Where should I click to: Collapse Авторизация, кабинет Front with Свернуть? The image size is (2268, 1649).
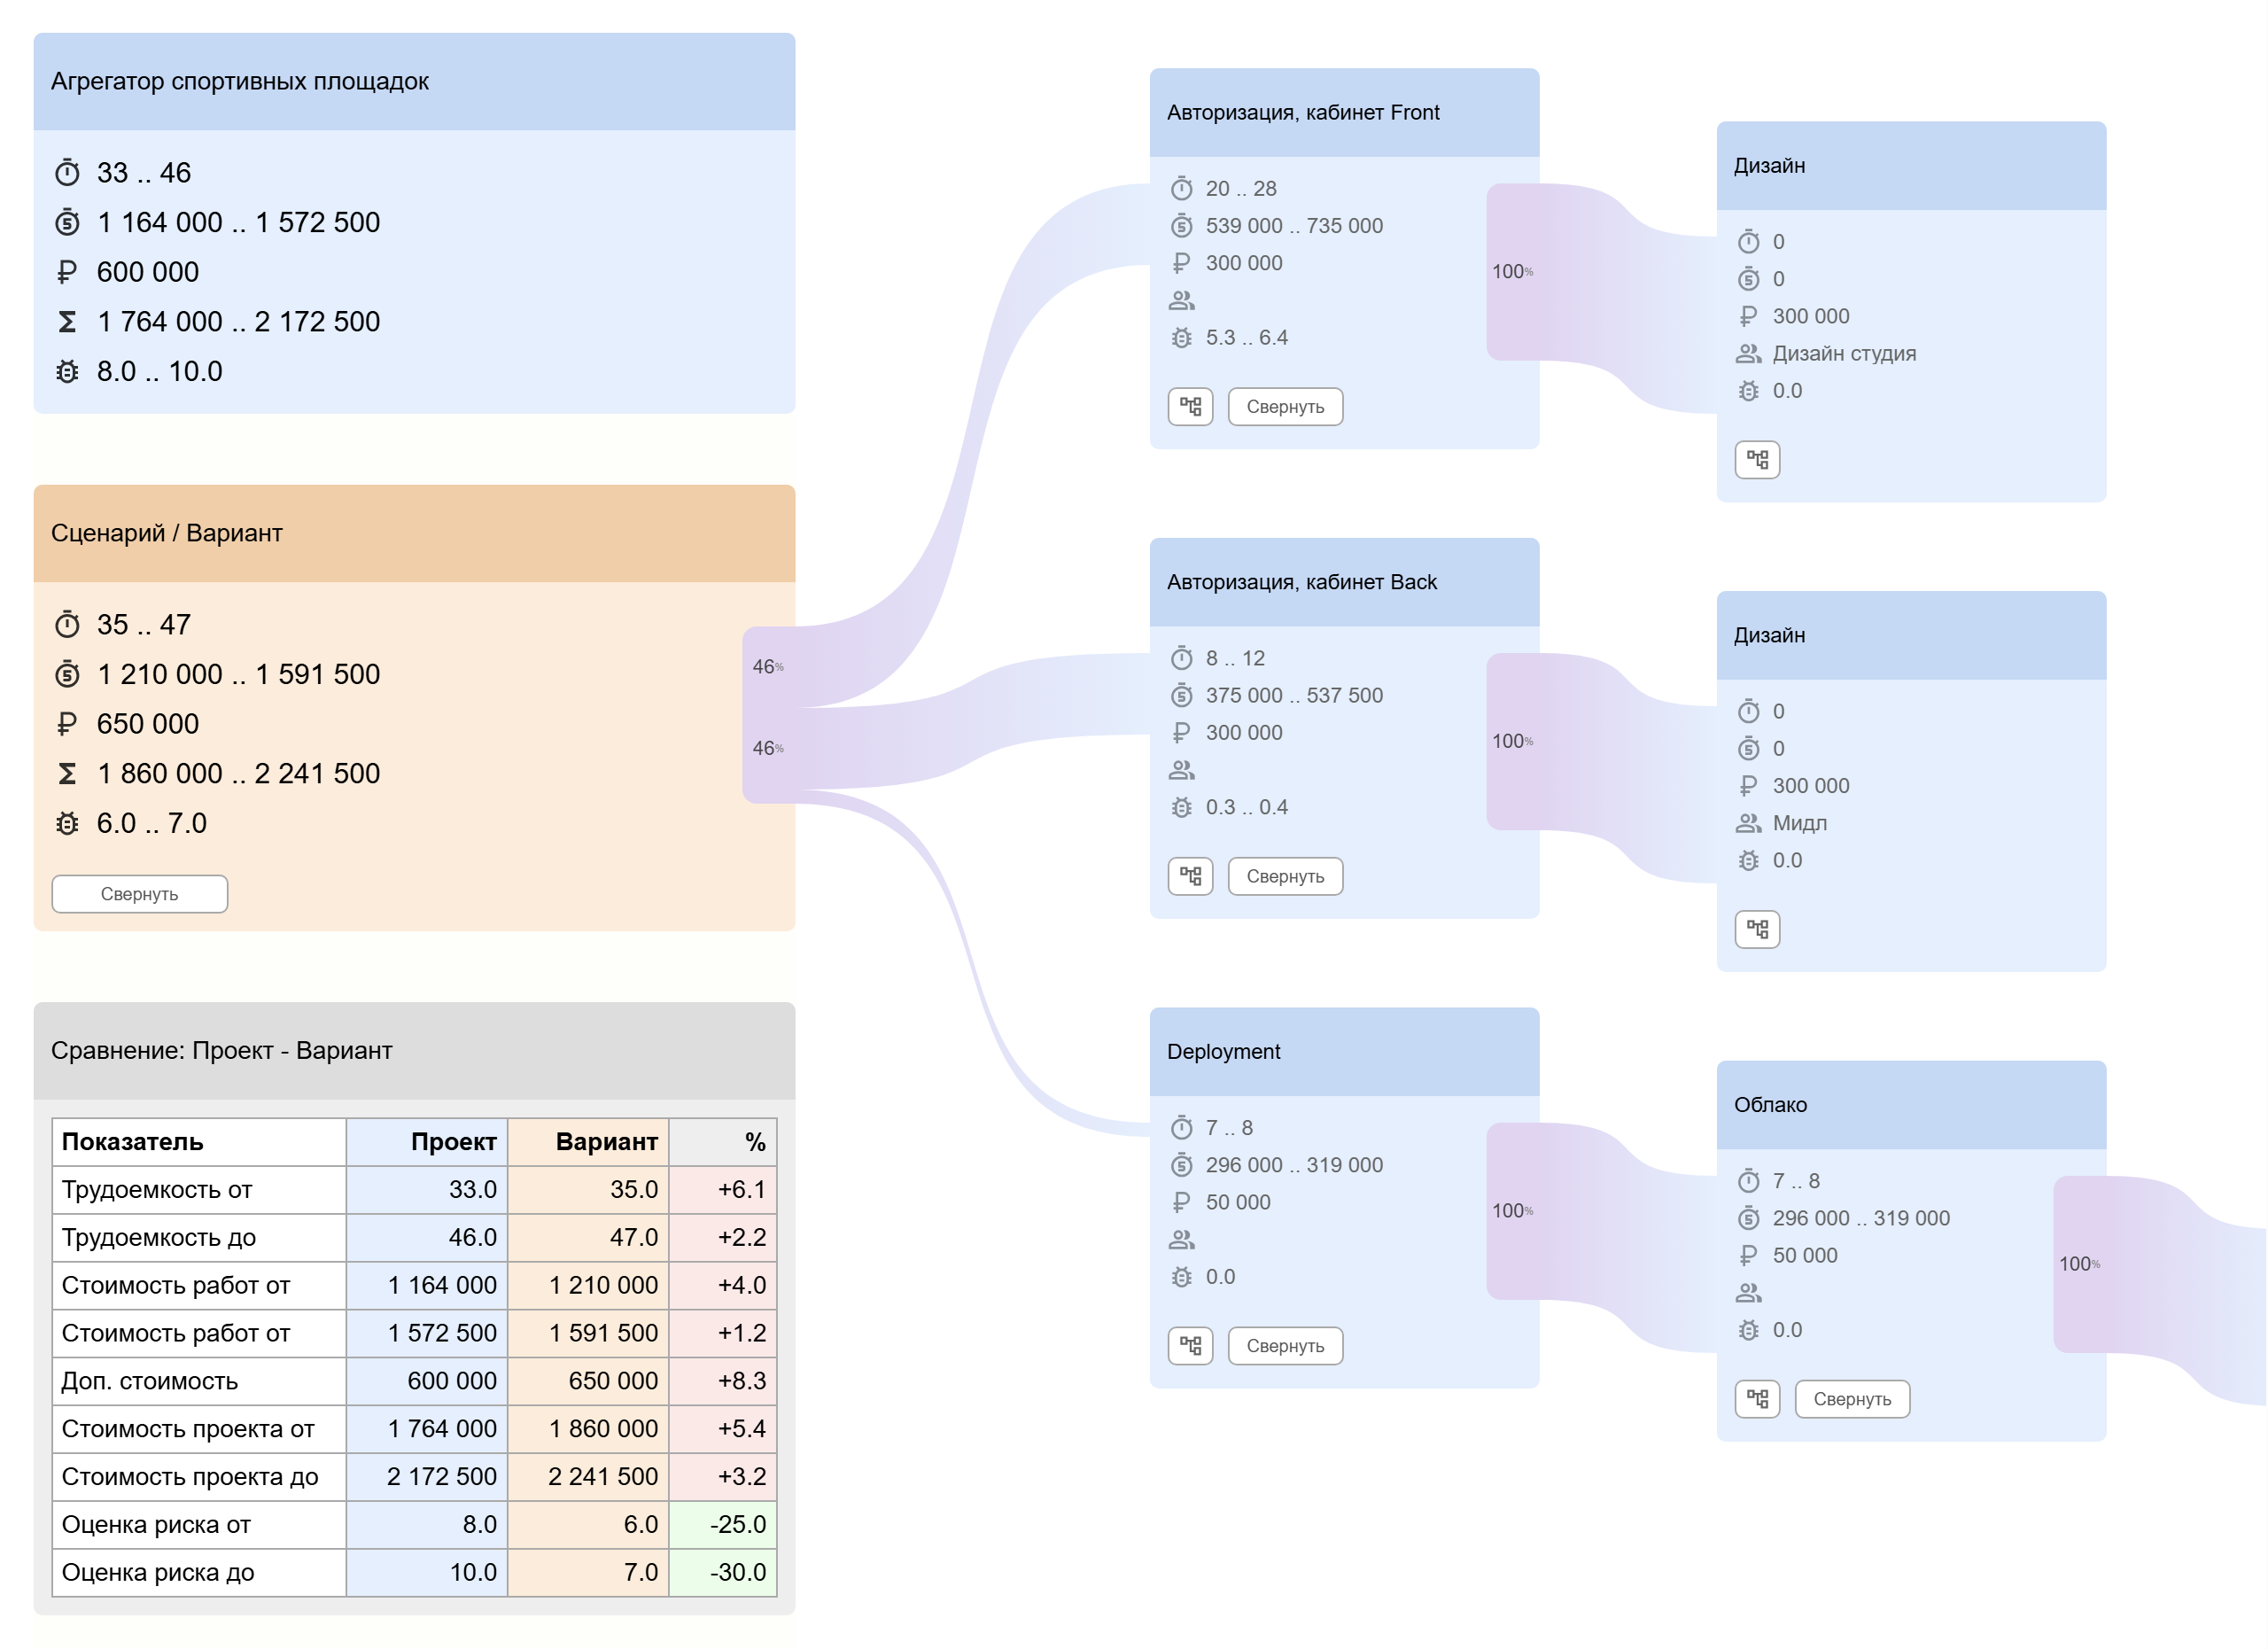1285,407
